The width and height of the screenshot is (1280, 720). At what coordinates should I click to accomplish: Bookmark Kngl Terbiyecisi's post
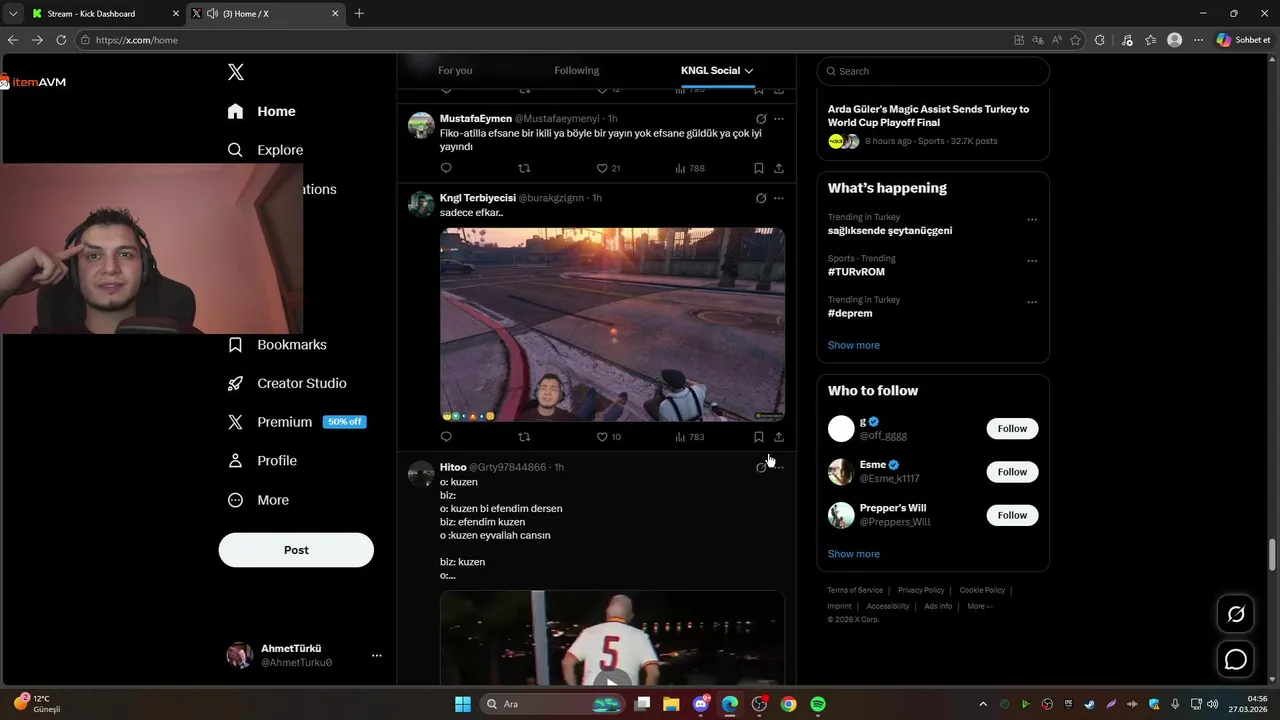point(759,437)
